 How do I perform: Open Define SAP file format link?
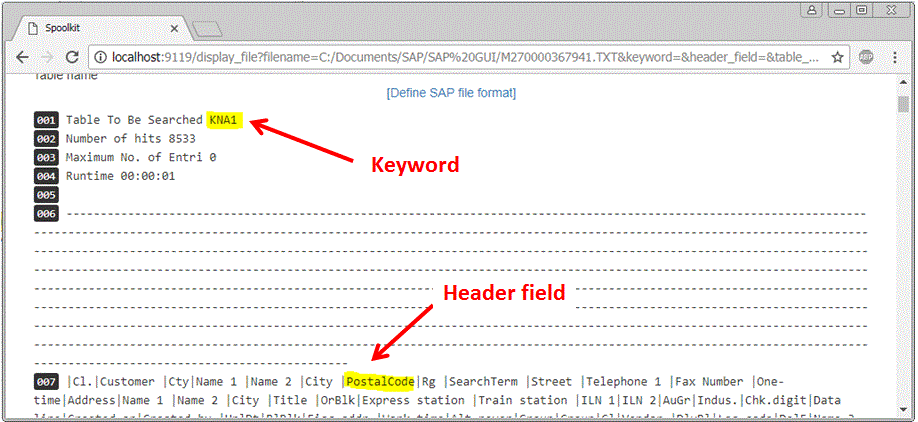[x=451, y=93]
